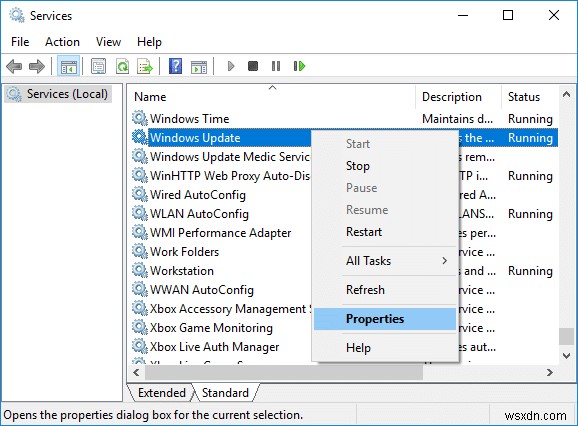Click the gear icon beside WLAN AutoConfig
The width and height of the screenshot is (578, 426).
pos(140,213)
